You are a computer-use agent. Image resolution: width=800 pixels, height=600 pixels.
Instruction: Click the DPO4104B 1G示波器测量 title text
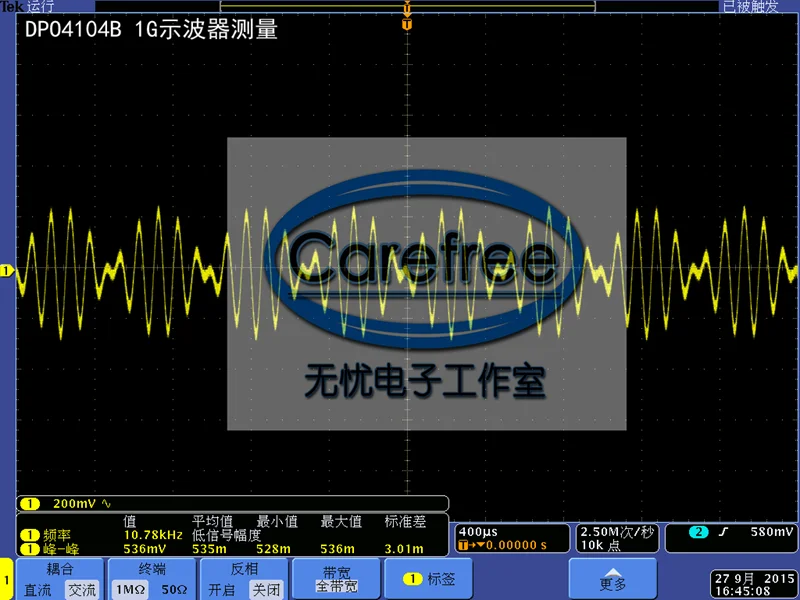point(151,30)
